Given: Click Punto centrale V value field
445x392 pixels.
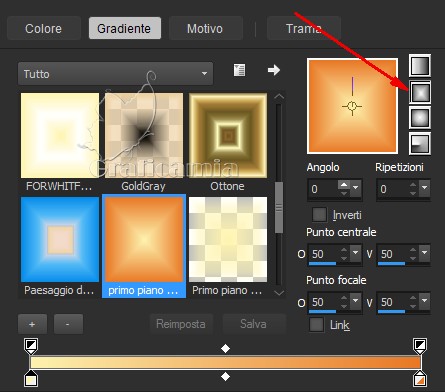Looking at the screenshot, I should (x=393, y=254).
